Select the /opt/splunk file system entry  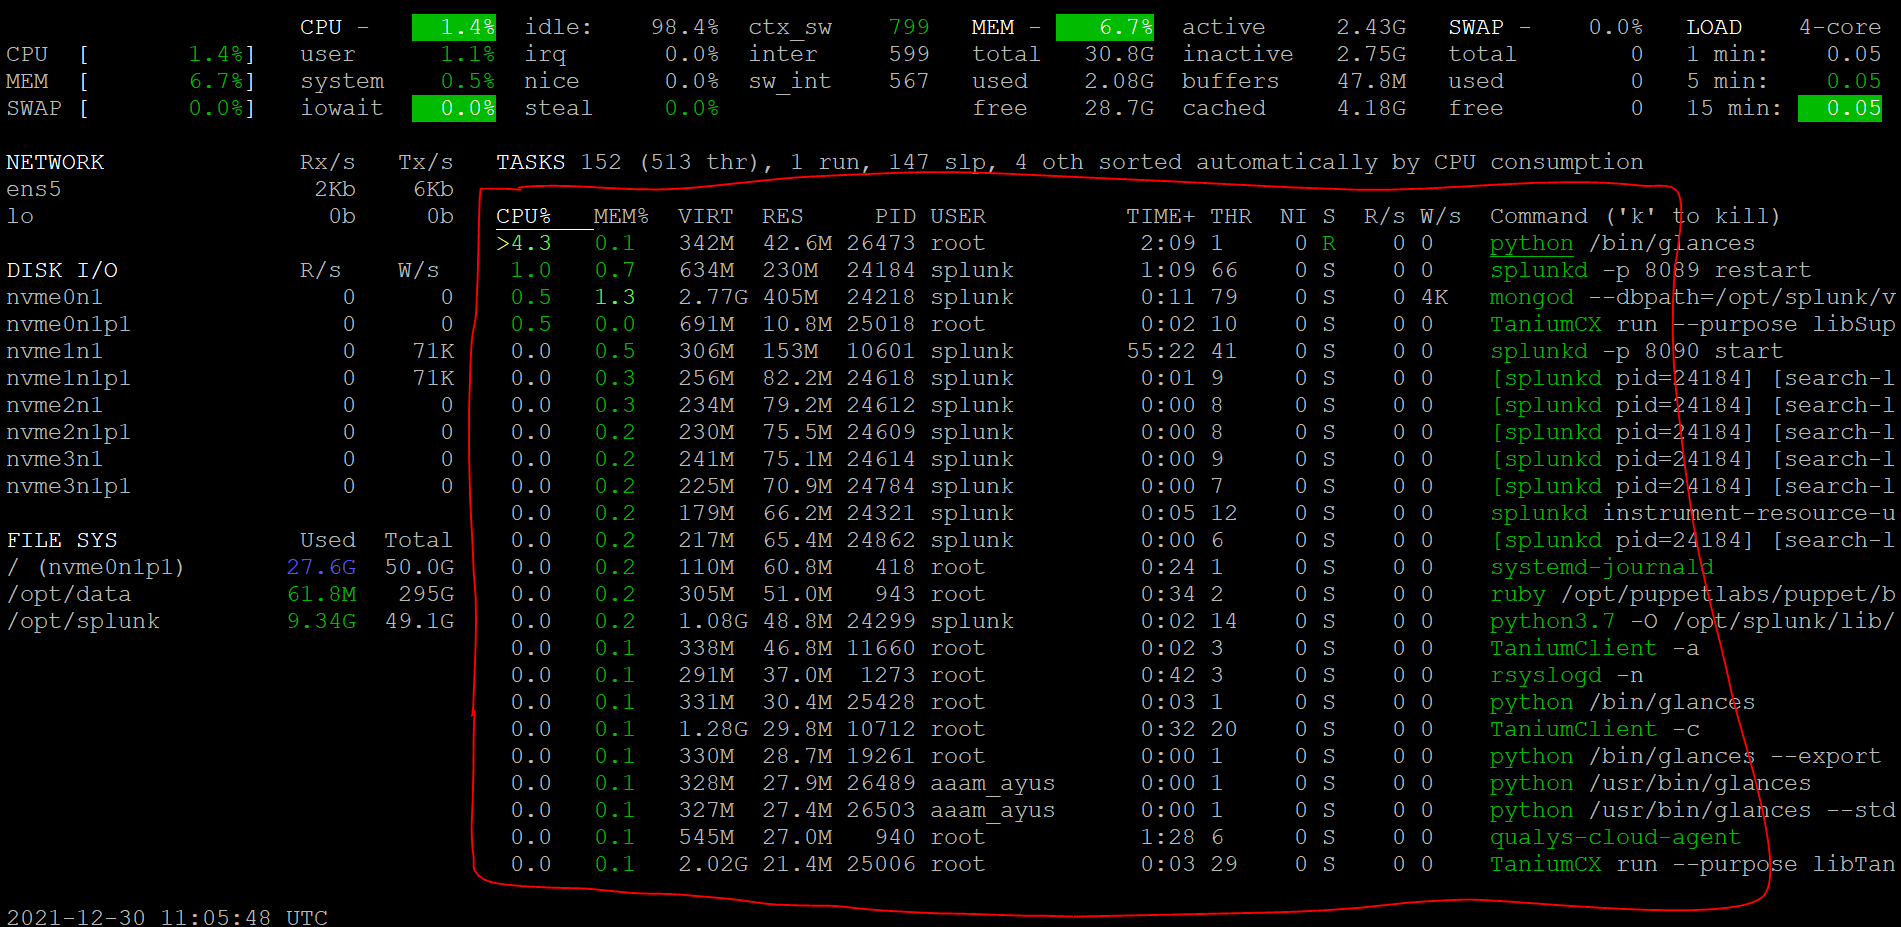click(84, 620)
